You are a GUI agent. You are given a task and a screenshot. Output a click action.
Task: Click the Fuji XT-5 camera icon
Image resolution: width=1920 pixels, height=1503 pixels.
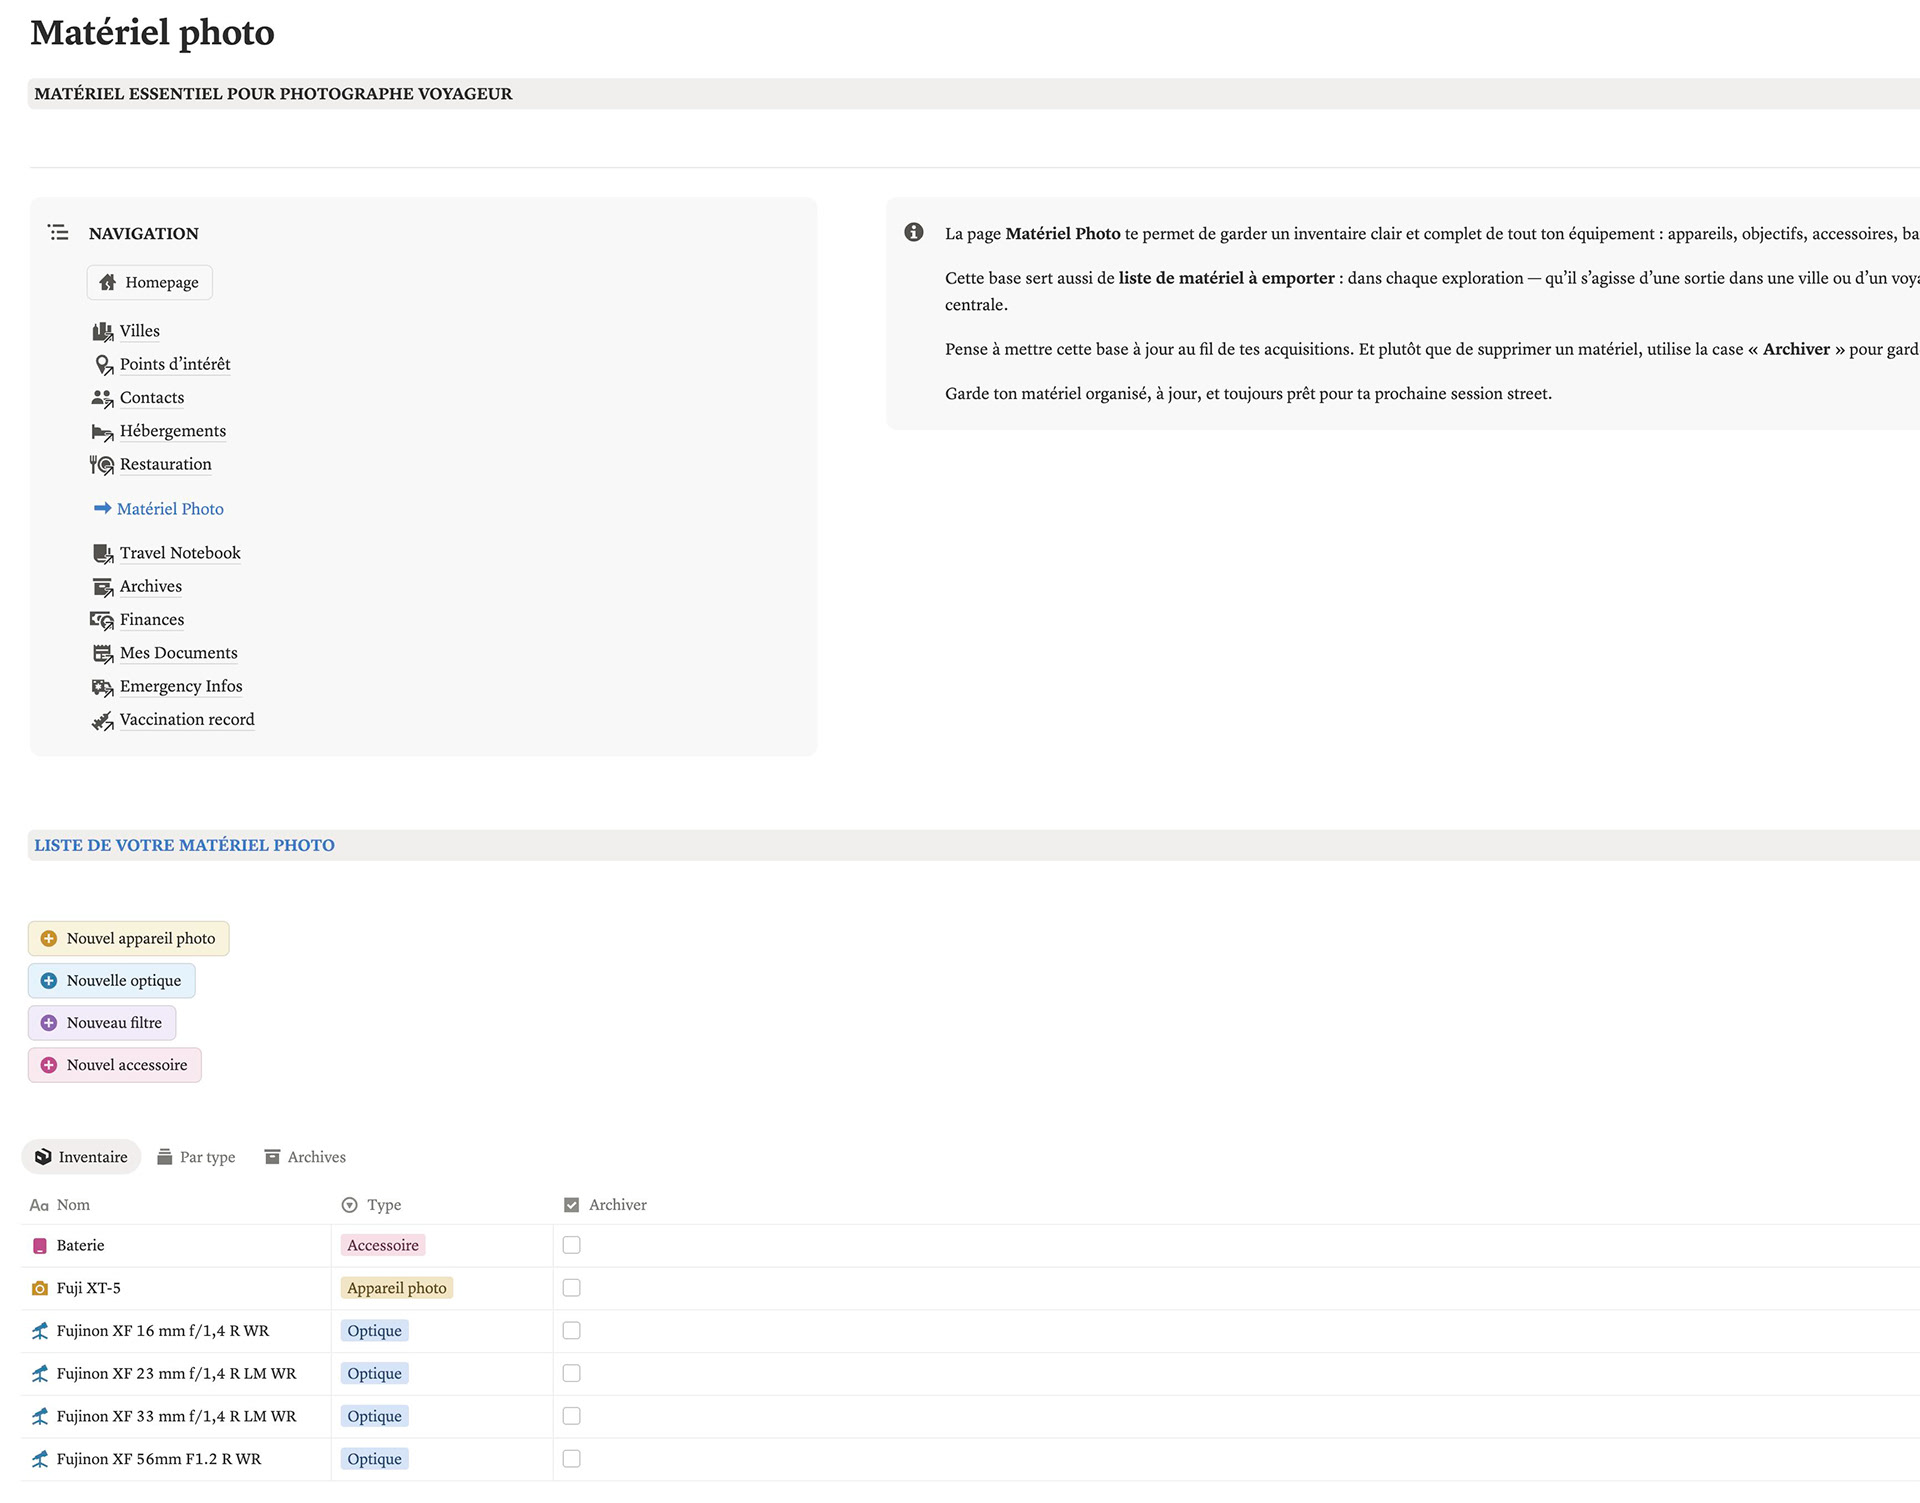[40, 1289]
